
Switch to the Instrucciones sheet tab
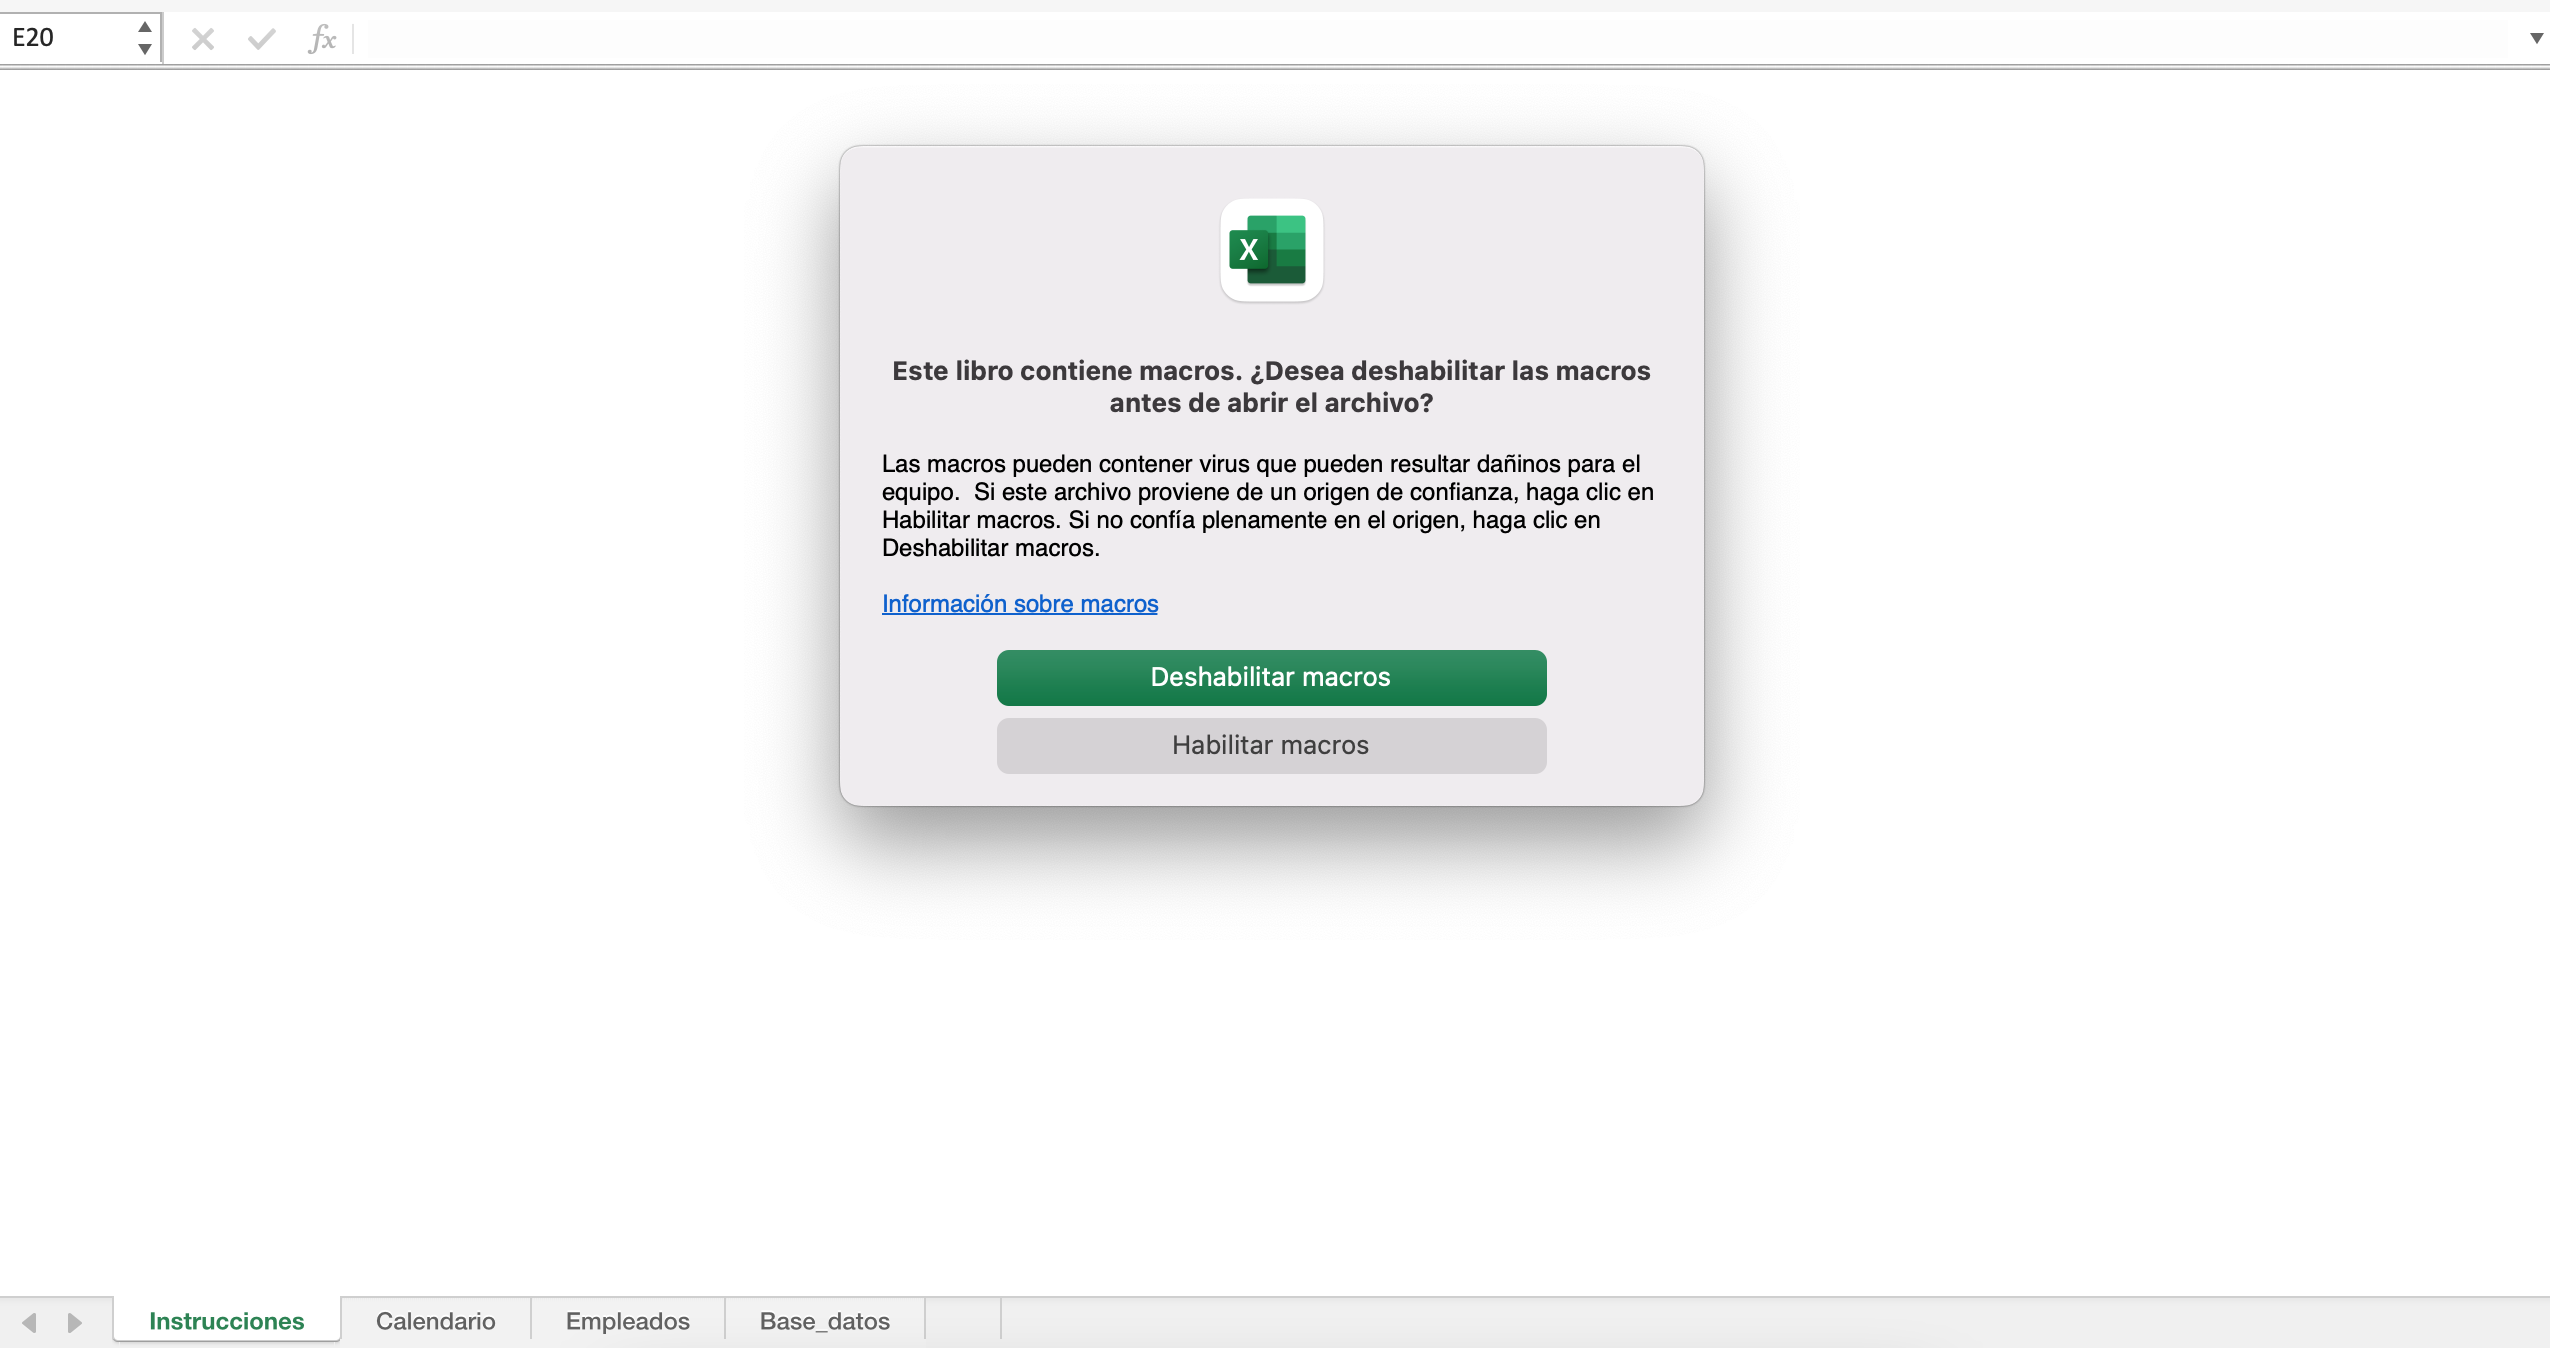(x=227, y=1321)
